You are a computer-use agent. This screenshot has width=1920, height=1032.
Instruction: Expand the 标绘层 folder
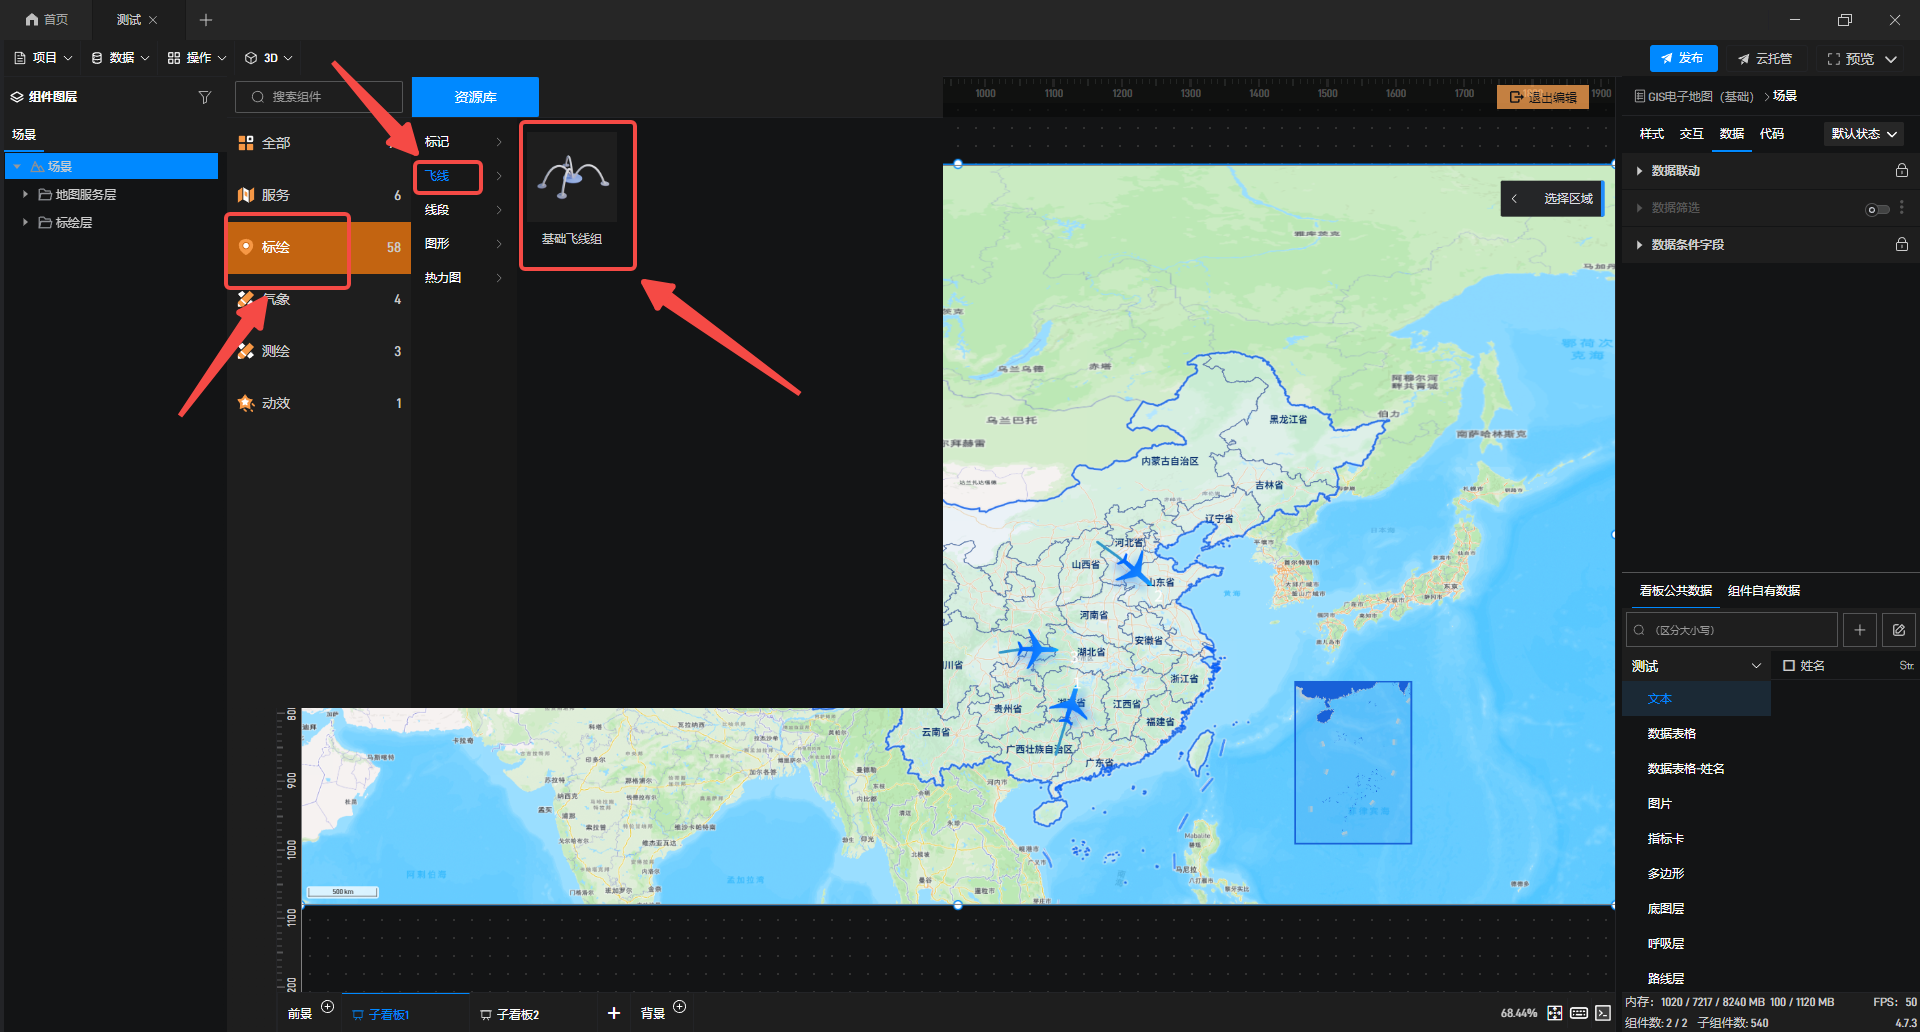pos(25,222)
